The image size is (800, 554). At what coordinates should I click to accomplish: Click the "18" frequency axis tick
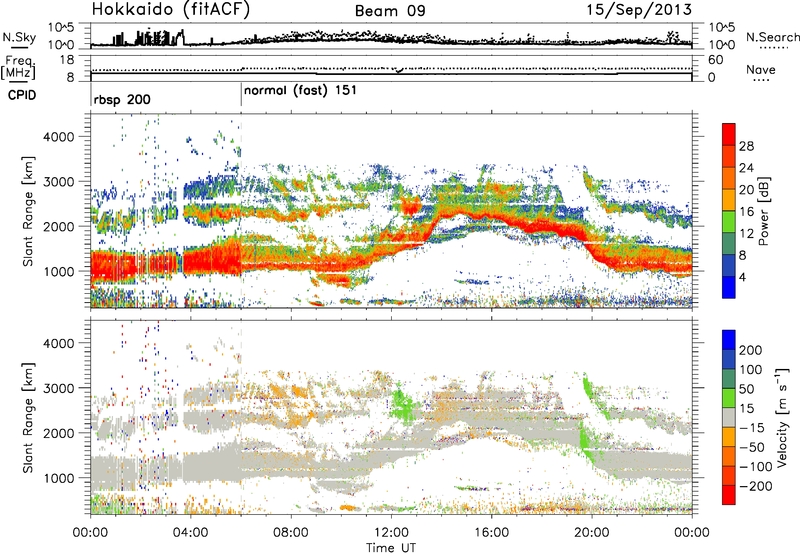point(66,60)
